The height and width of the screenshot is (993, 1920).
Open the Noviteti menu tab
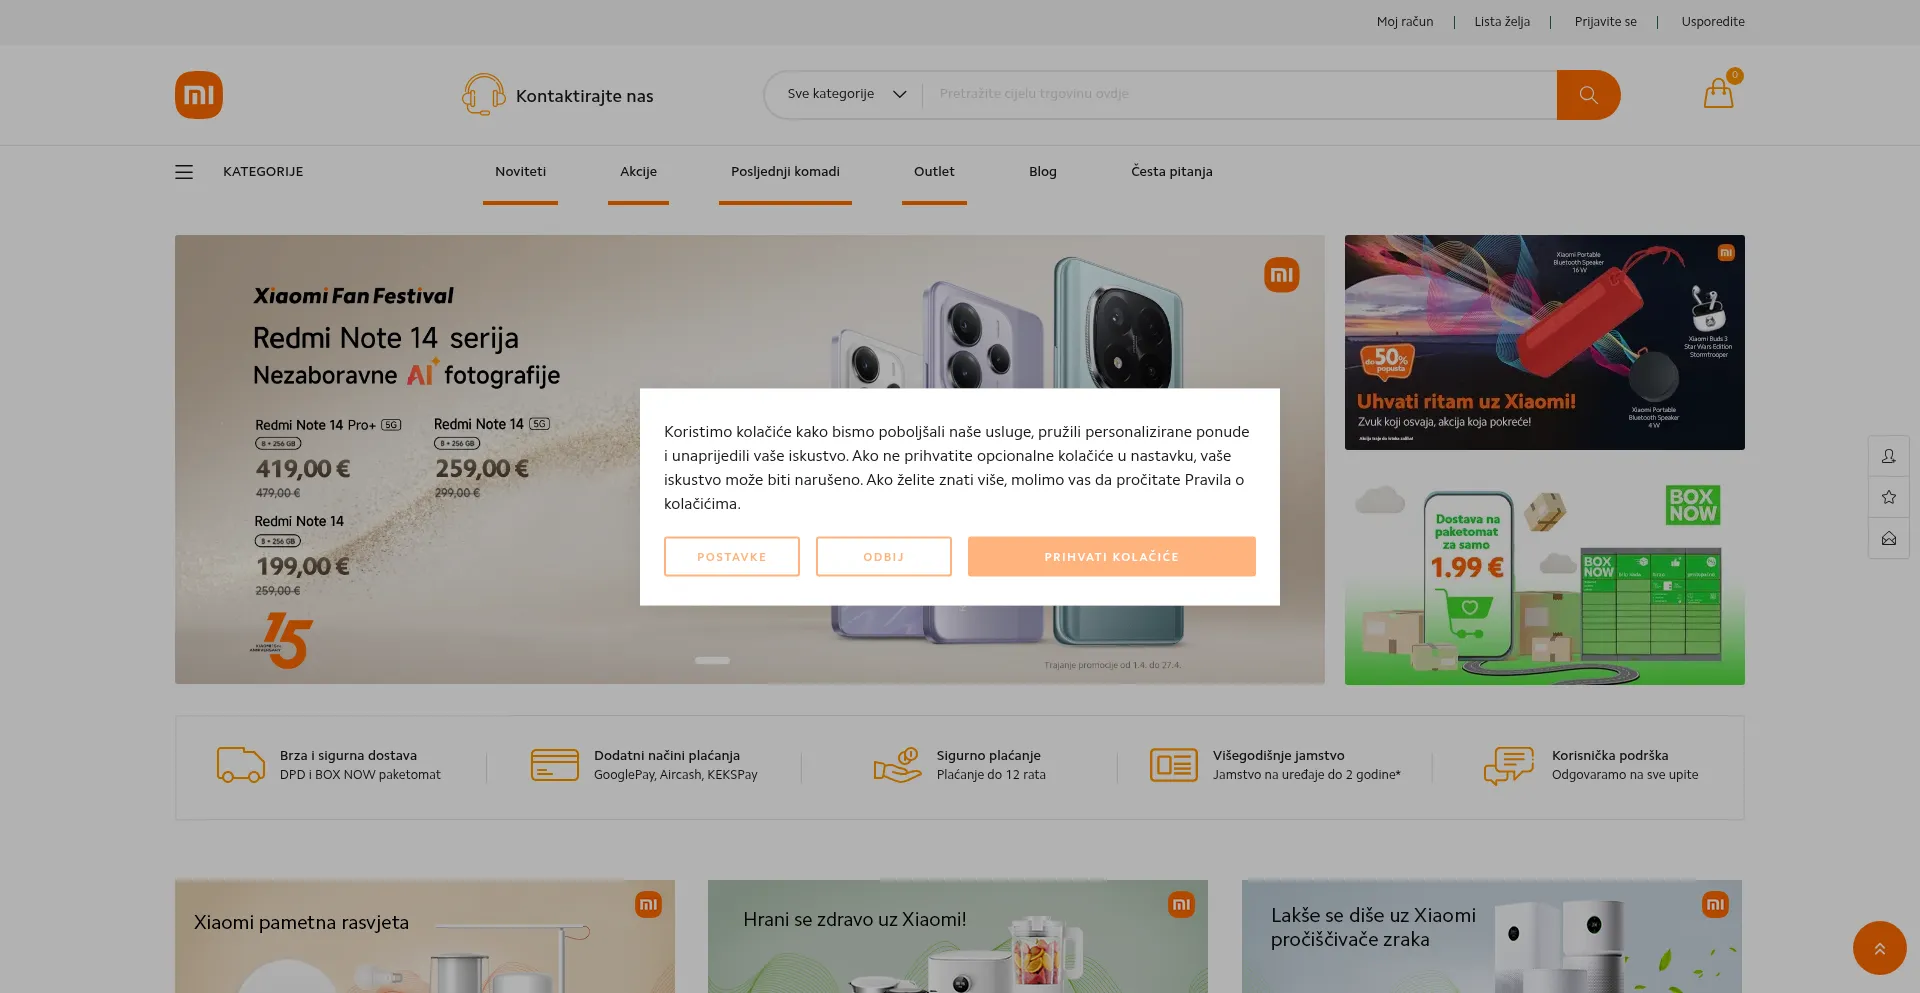[x=520, y=172]
